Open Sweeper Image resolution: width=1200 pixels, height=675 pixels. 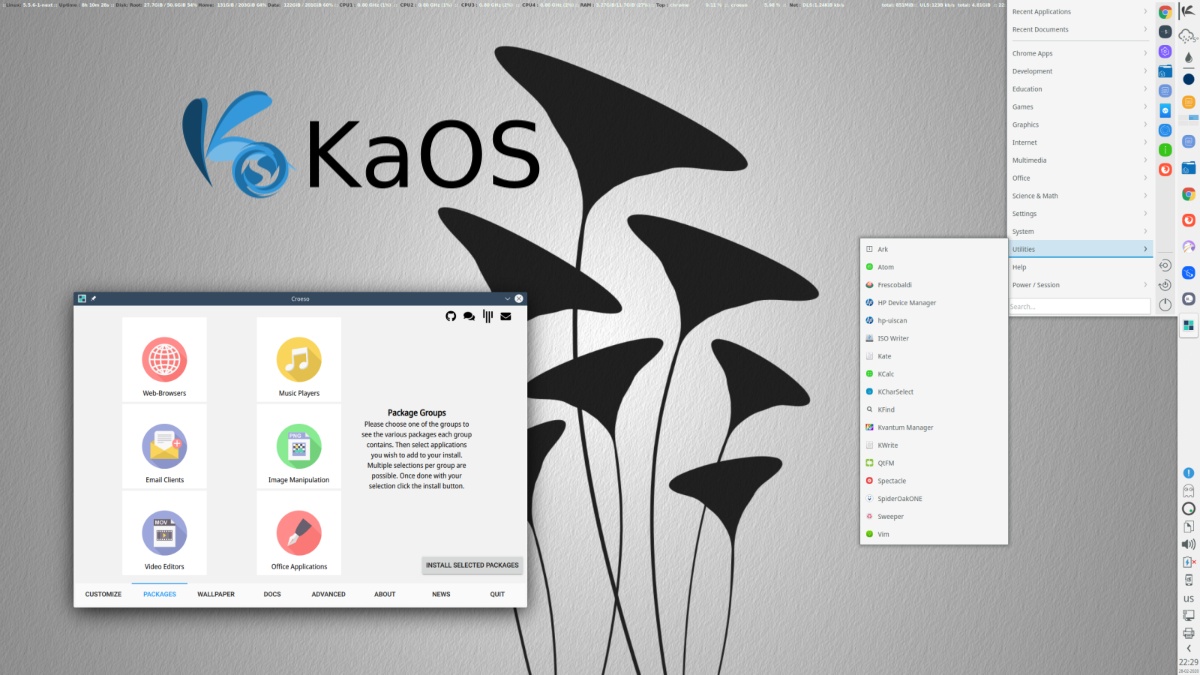[933, 517]
